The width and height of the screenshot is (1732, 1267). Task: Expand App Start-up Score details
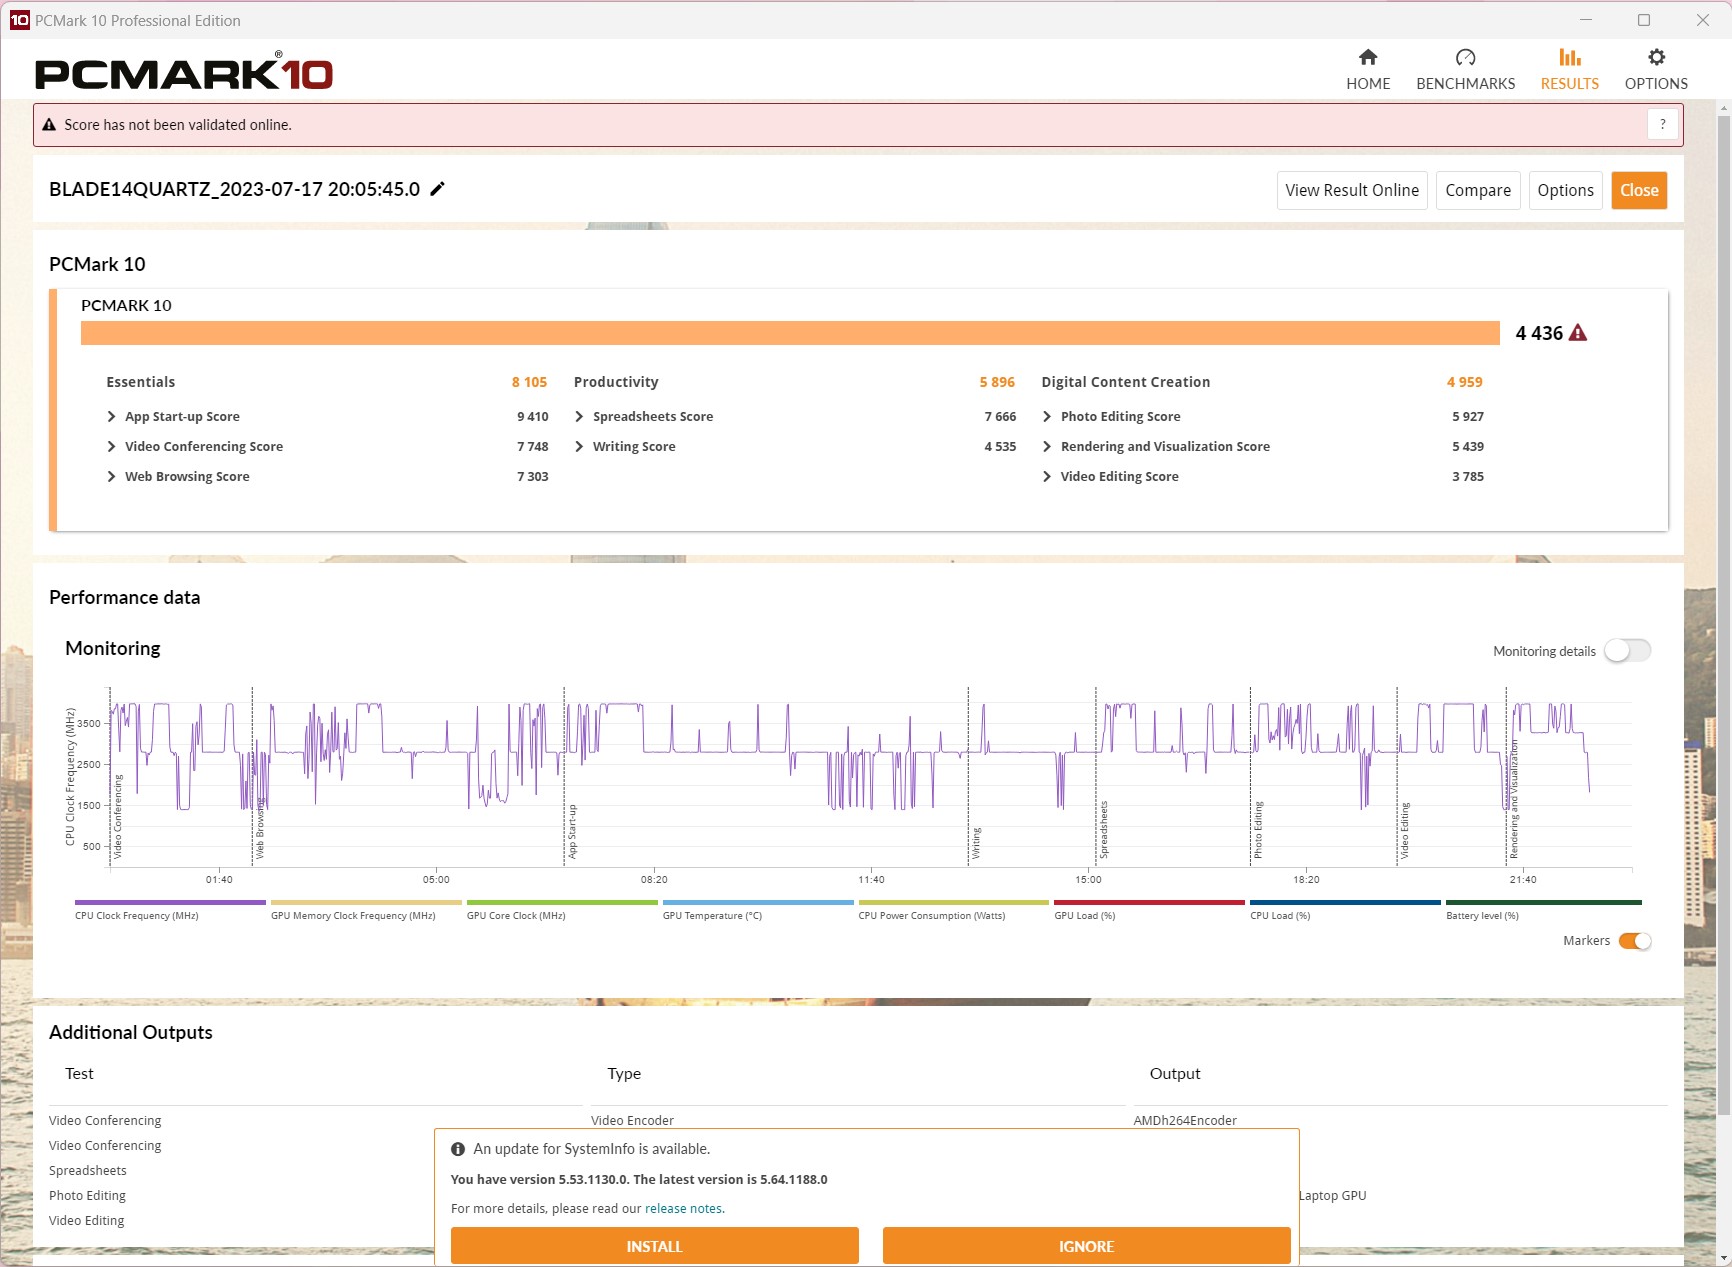[112, 417]
